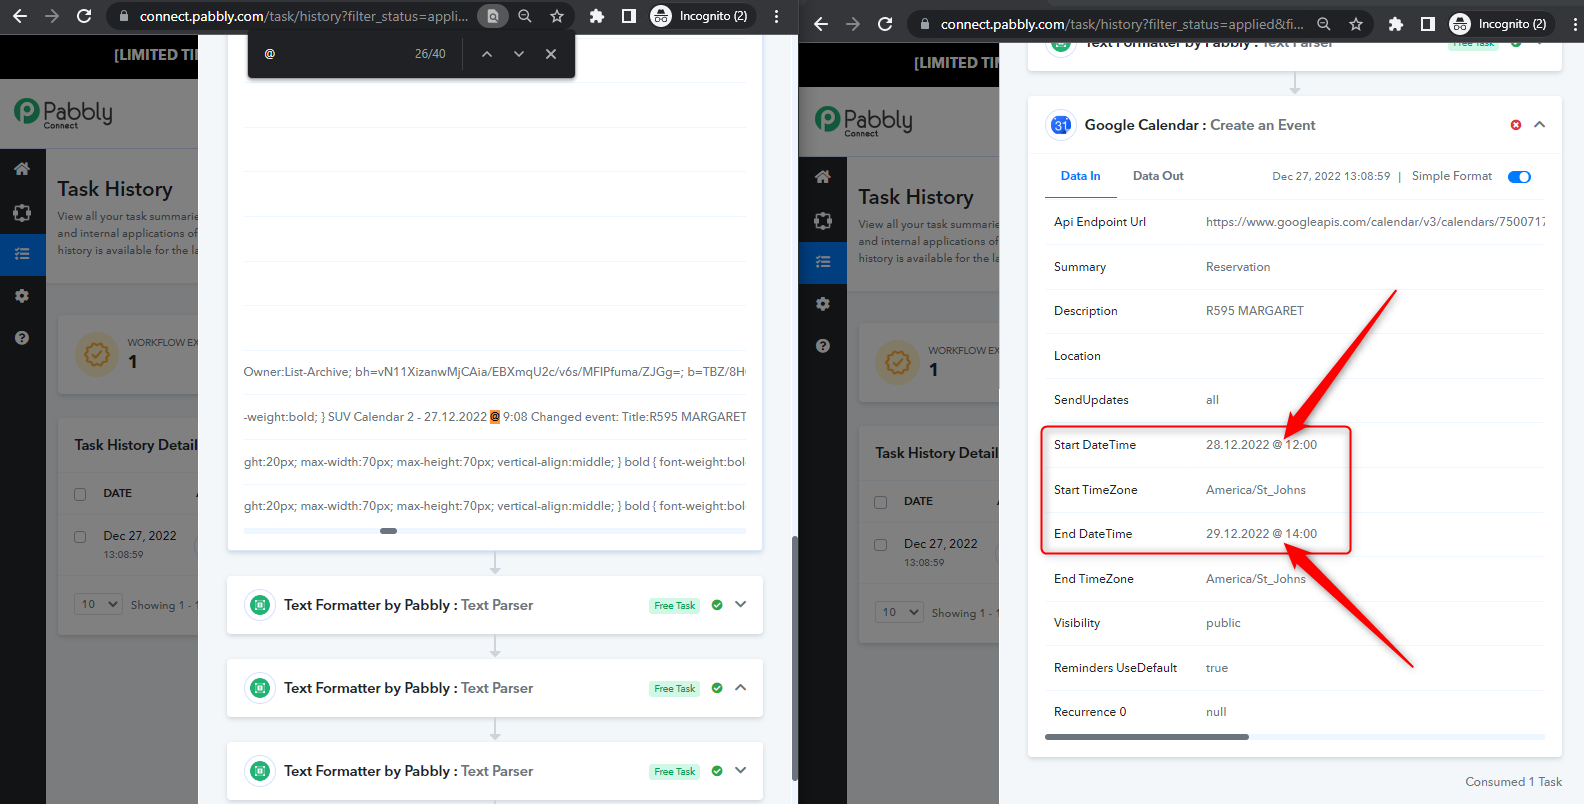Open Chrome kebab menu in find-bar browser window
1584x804 pixels.
[776, 16]
